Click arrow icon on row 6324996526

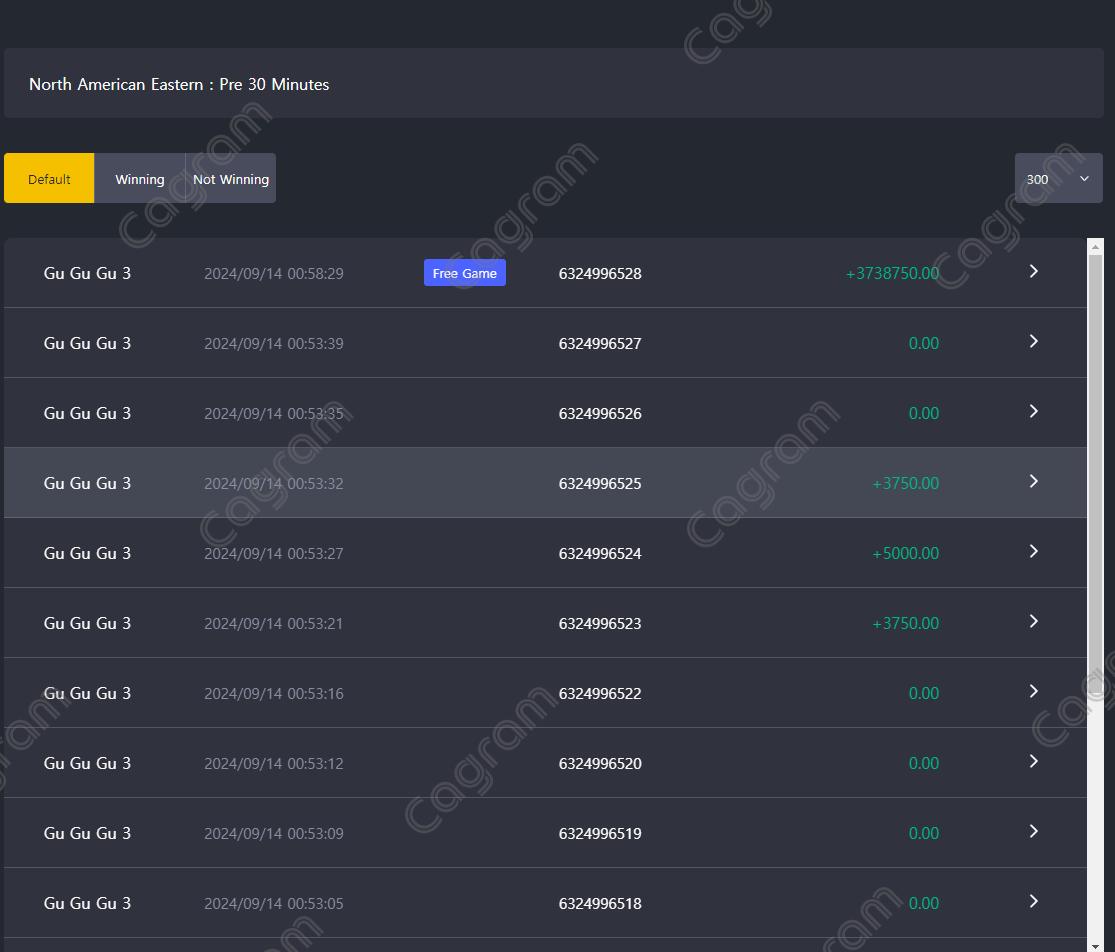point(1034,412)
